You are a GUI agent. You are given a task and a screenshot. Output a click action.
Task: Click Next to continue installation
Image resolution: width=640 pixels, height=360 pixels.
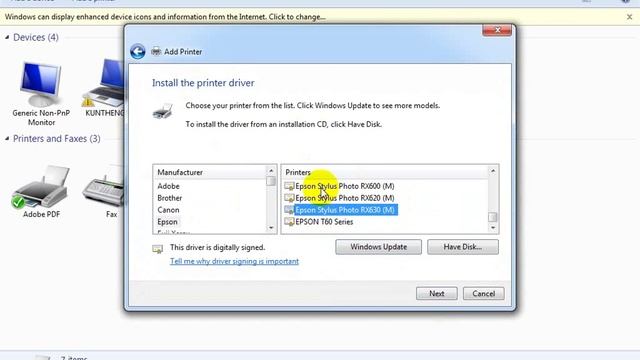coord(436,293)
